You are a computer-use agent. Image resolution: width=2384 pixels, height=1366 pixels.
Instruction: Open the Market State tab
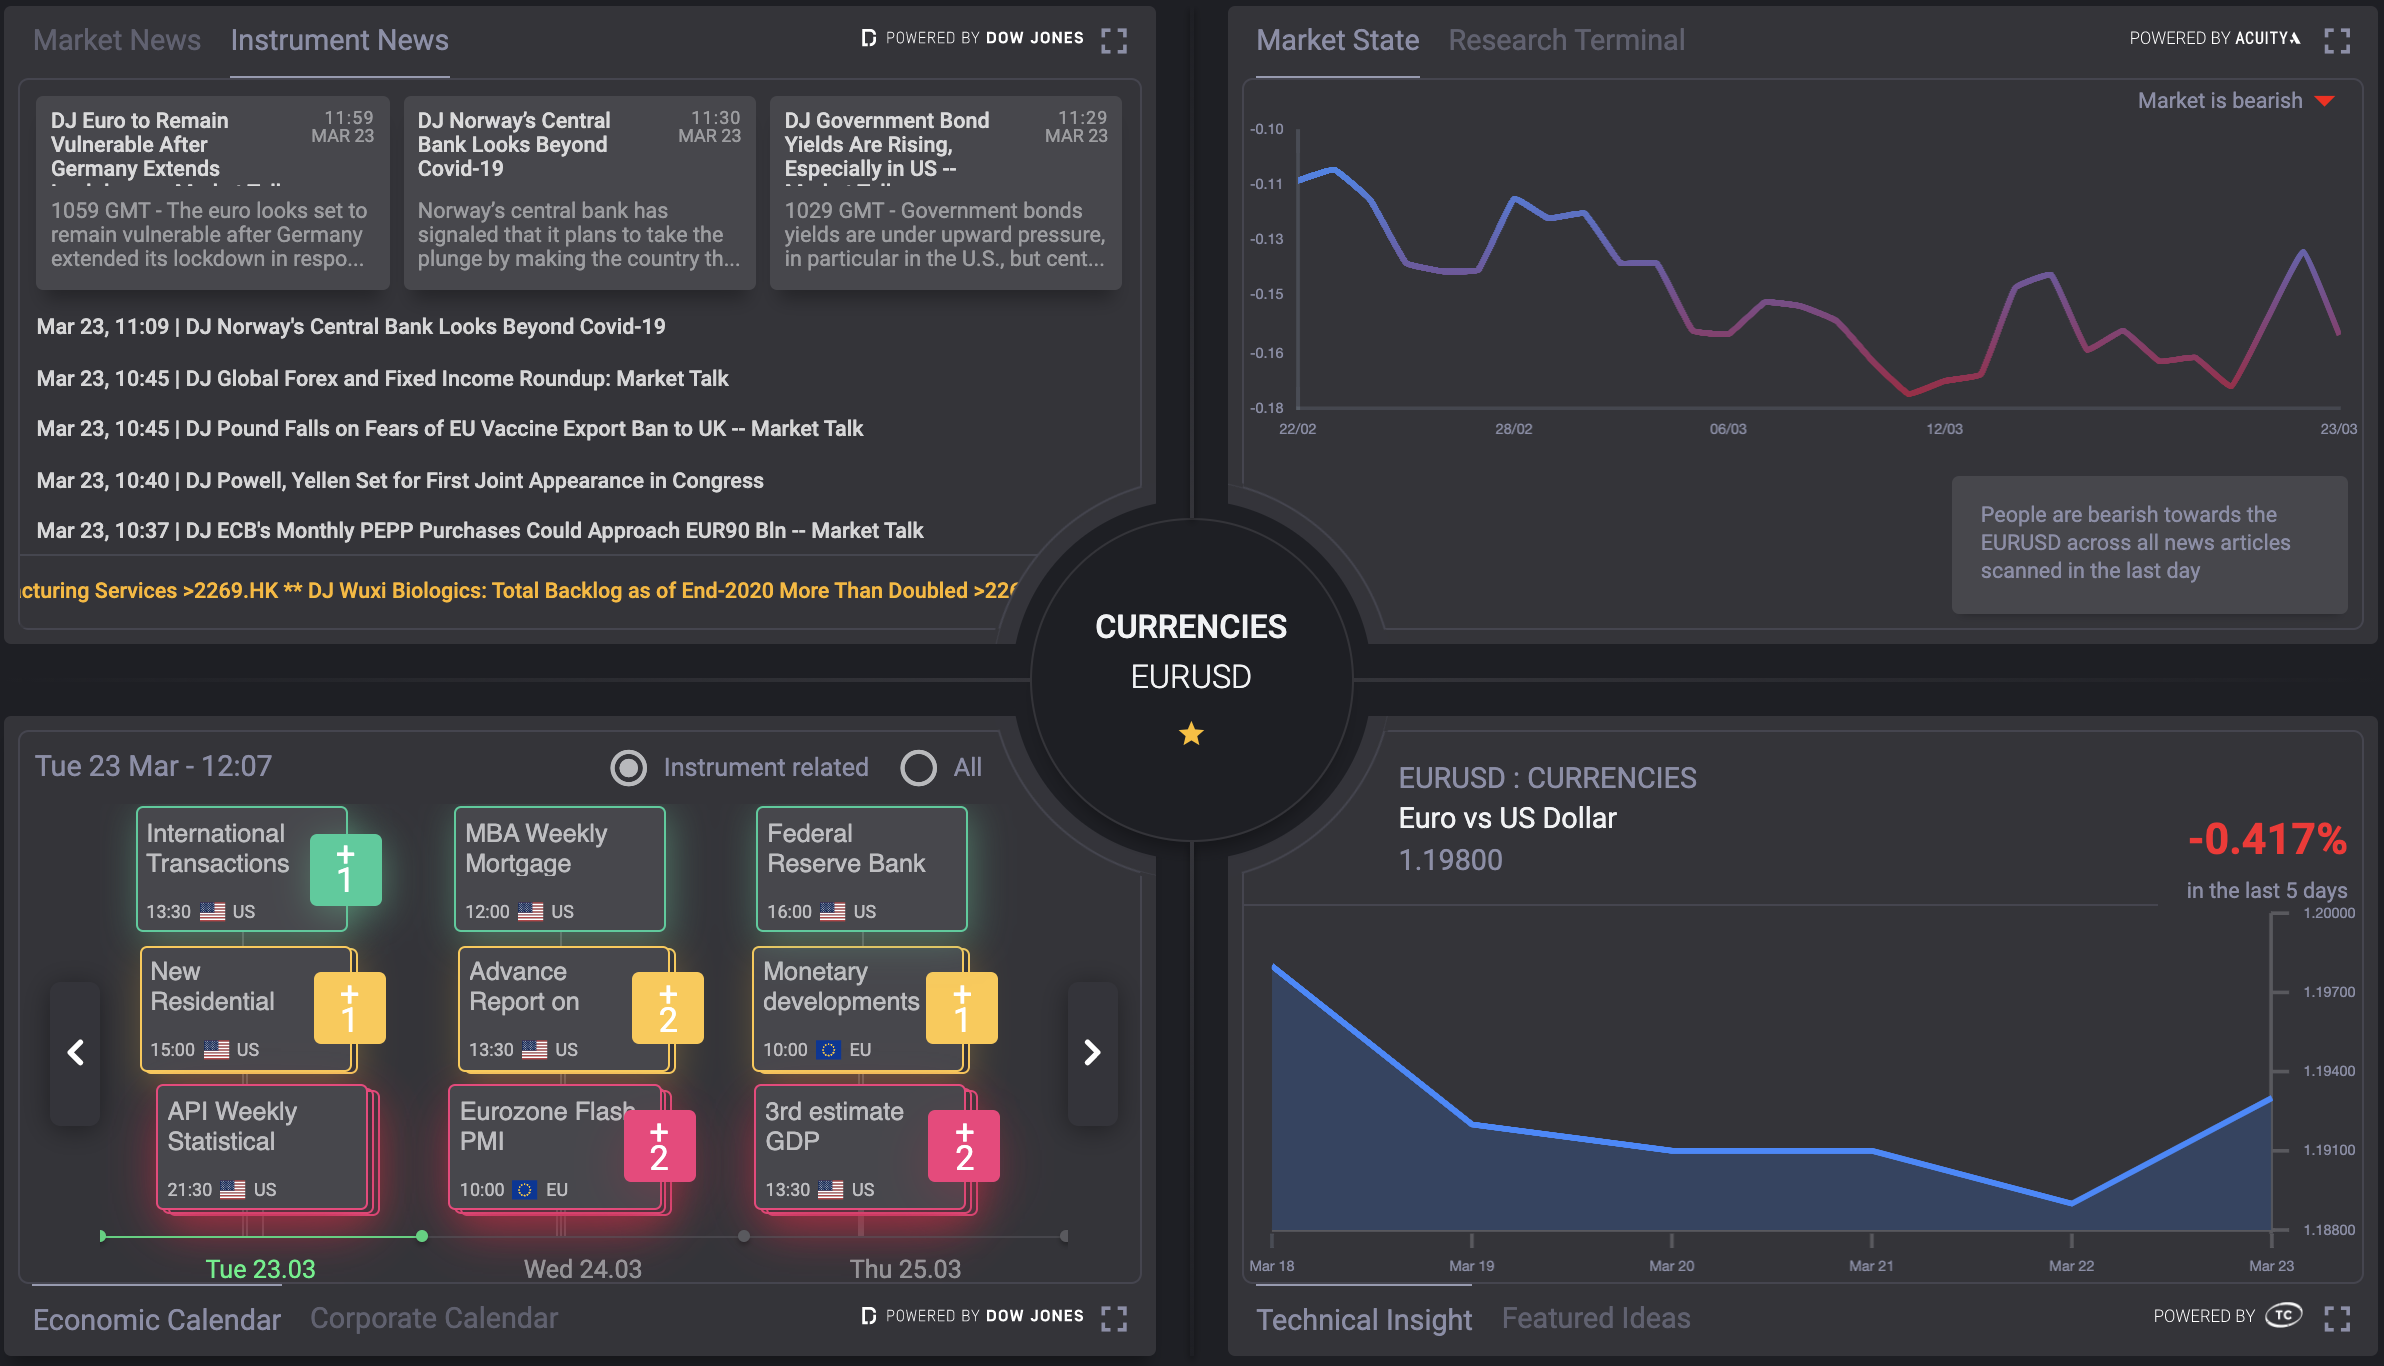tap(1338, 40)
